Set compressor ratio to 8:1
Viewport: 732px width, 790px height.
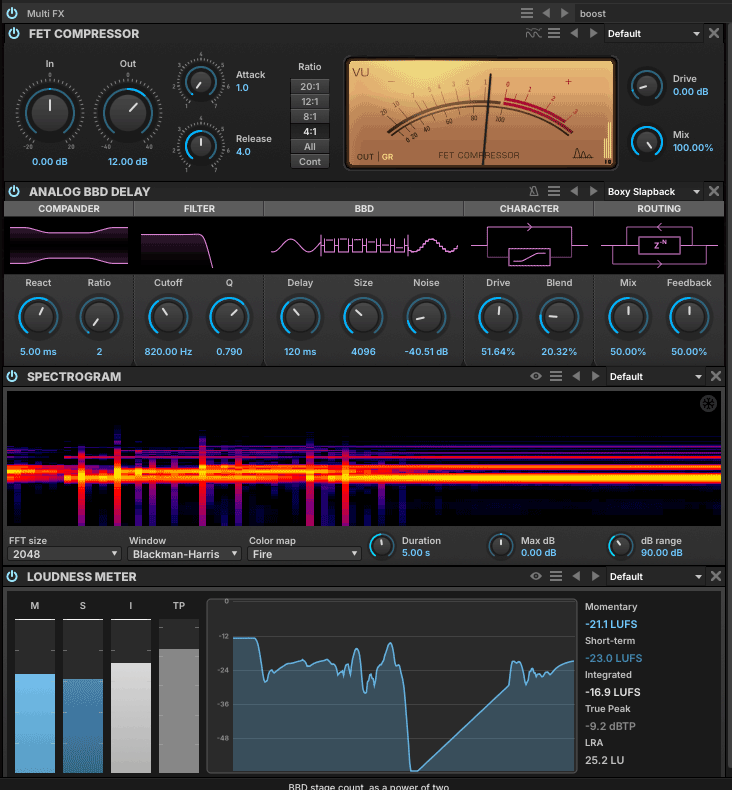click(x=310, y=117)
